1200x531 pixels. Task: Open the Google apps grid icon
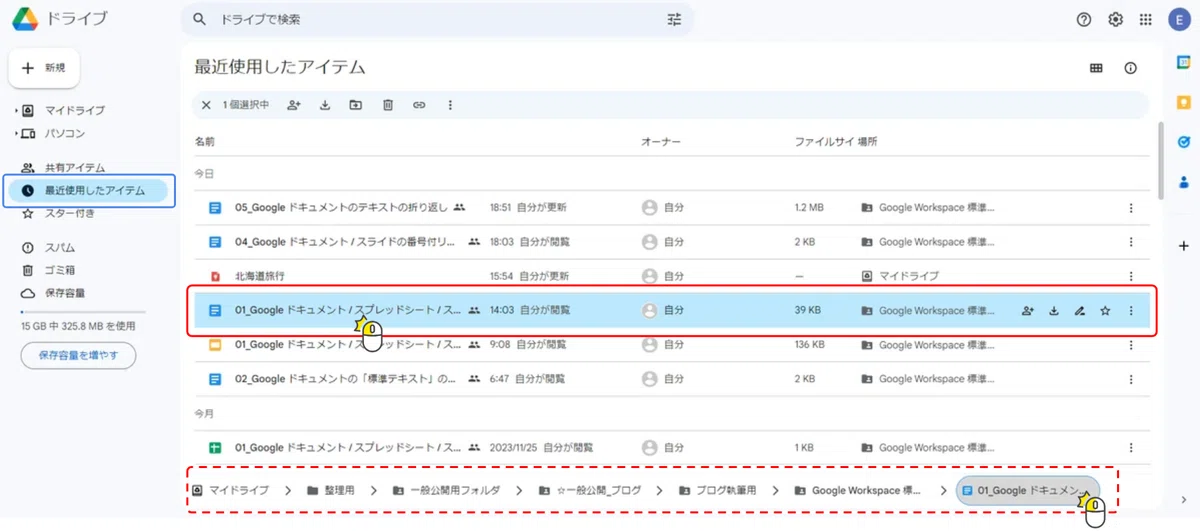(1146, 19)
